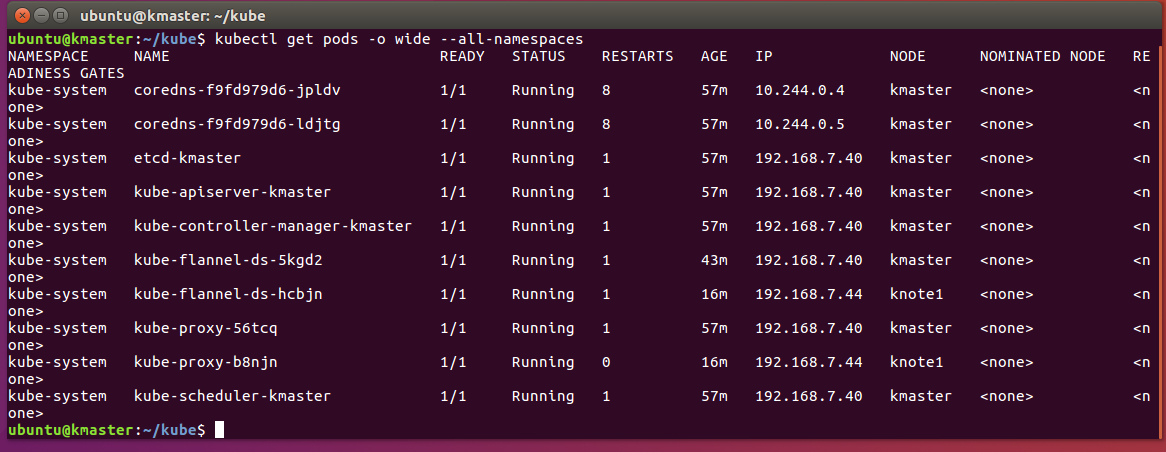Click the IP address 10.244.0.4
Screen dimensions: 1166x452
pos(800,90)
